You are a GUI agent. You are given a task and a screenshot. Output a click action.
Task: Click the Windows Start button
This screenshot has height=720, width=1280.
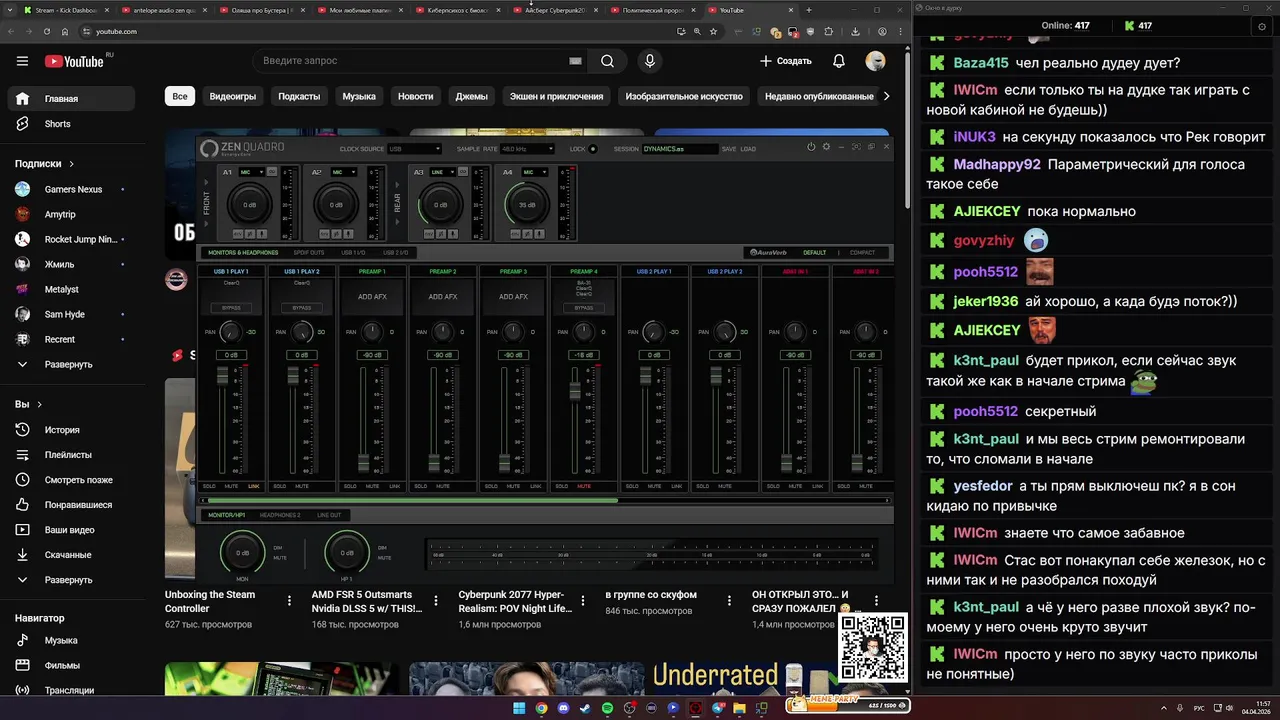pos(519,708)
